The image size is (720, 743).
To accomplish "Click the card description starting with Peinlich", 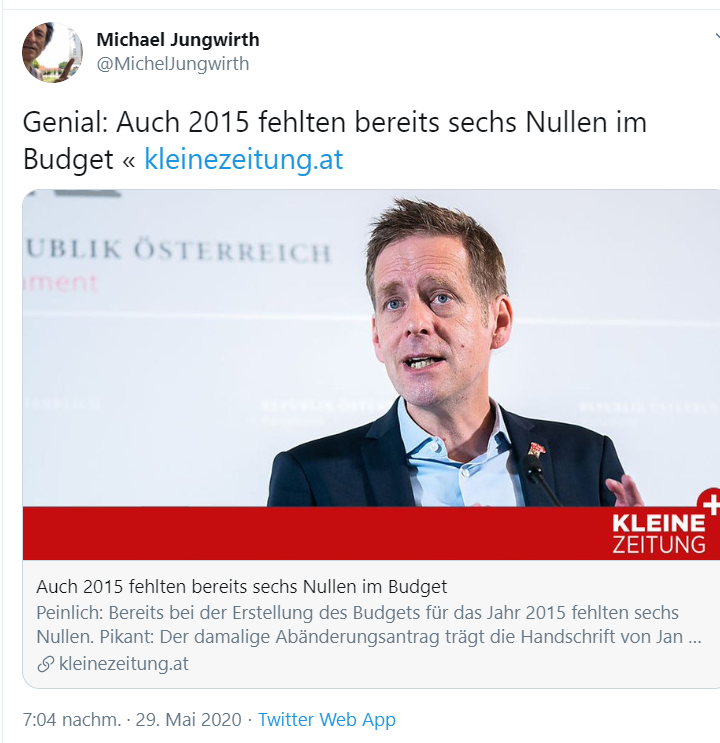I will (369, 625).
